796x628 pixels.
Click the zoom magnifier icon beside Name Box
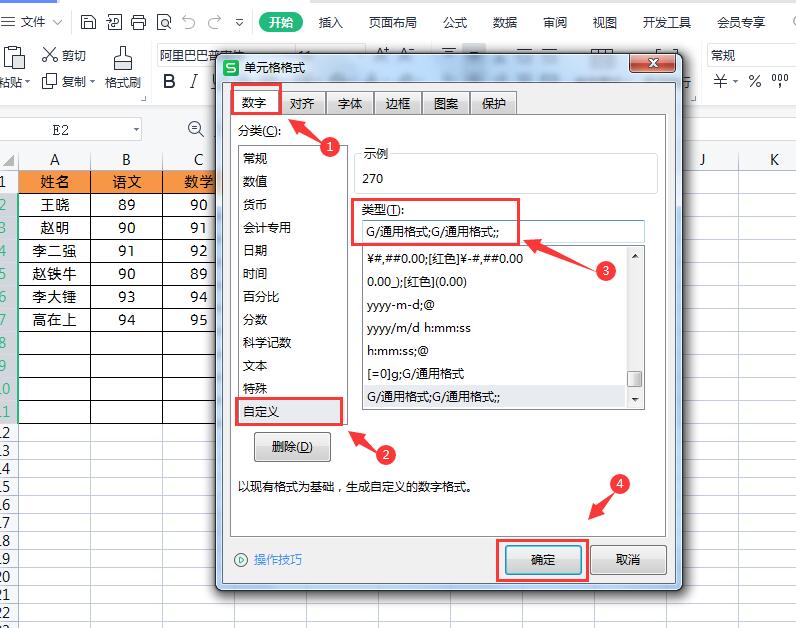pos(195,129)
